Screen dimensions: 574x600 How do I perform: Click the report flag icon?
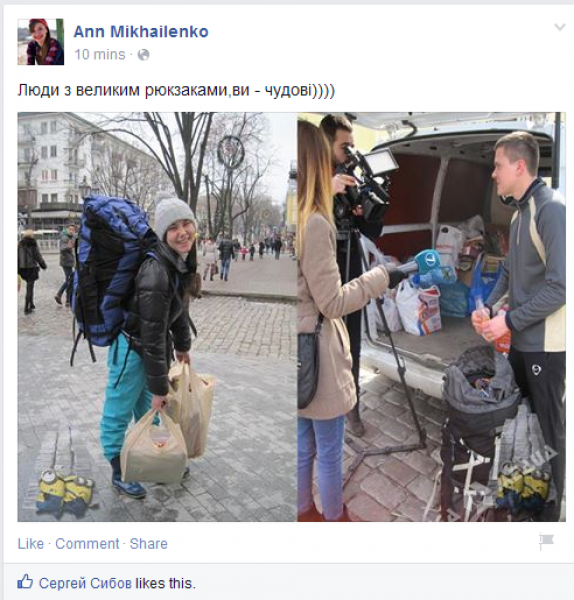(546, 541)
